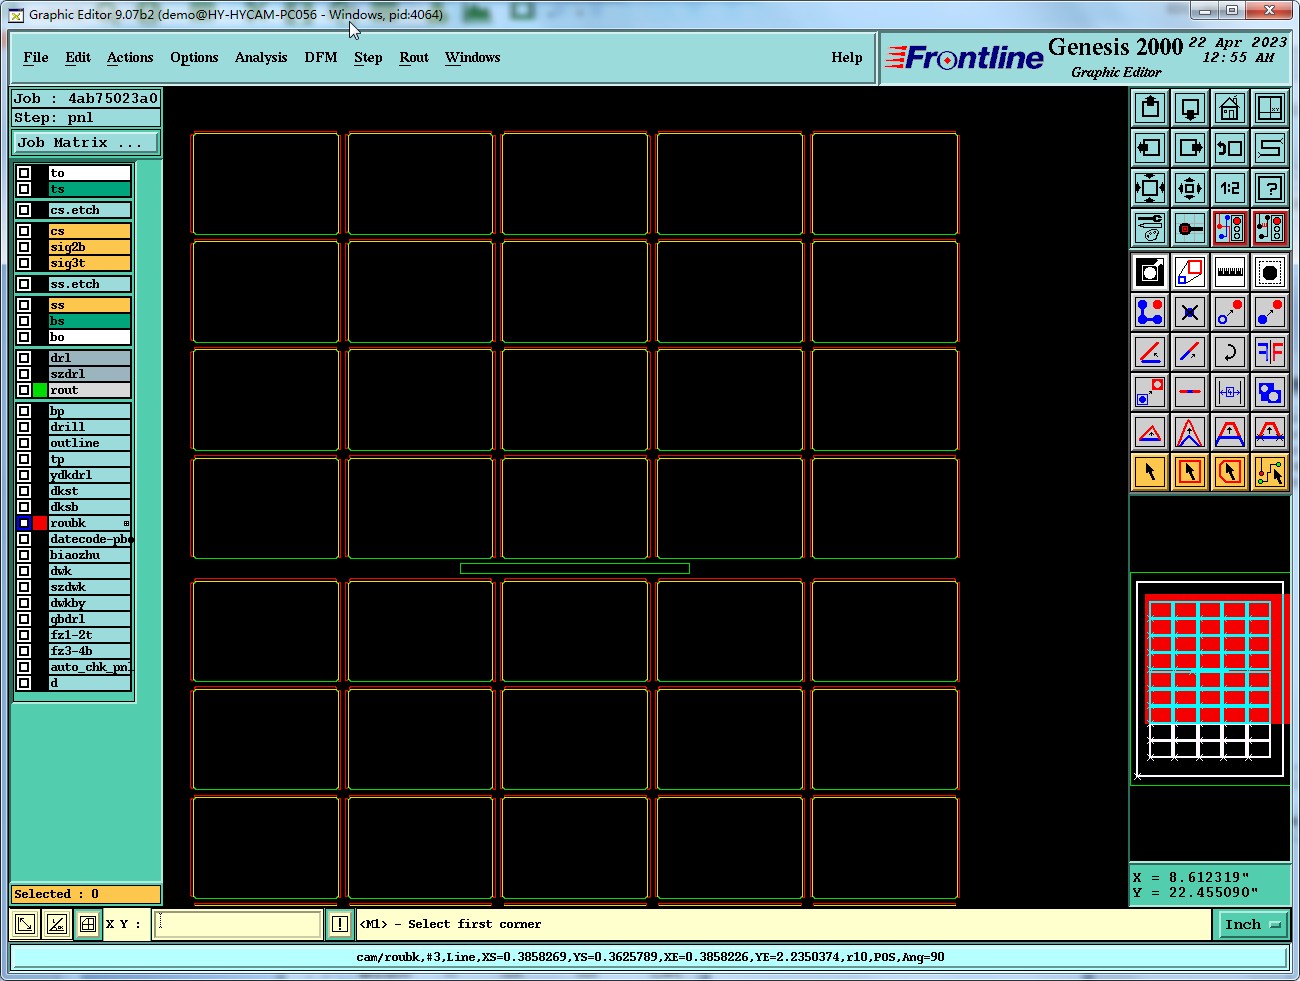Screen dimensions: 1300x981
Task: Toggle the checkbox for layer biaozhu
Action: [24, 555]
